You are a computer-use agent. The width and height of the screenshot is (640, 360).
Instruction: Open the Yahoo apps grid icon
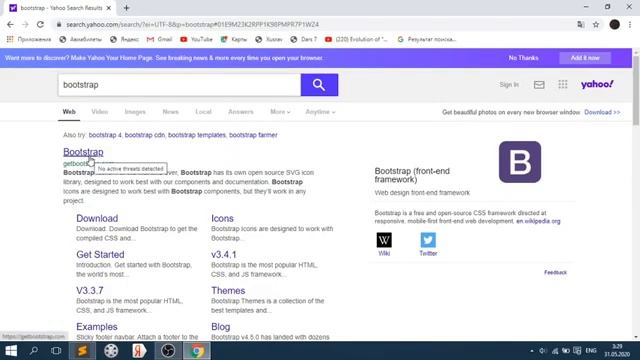point(563,84)
